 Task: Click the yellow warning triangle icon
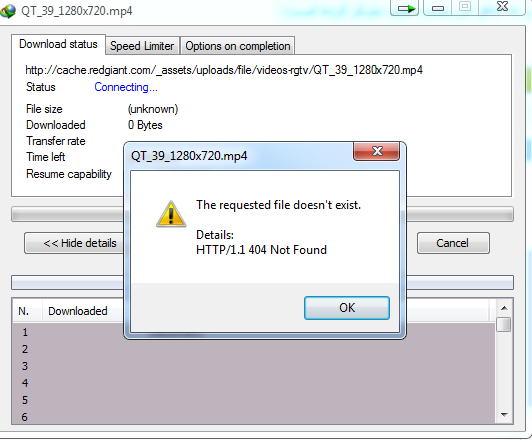coord(171,214)
